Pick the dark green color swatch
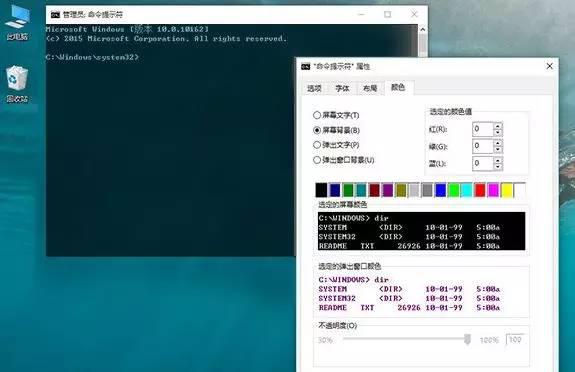 (x=348, y=190)
